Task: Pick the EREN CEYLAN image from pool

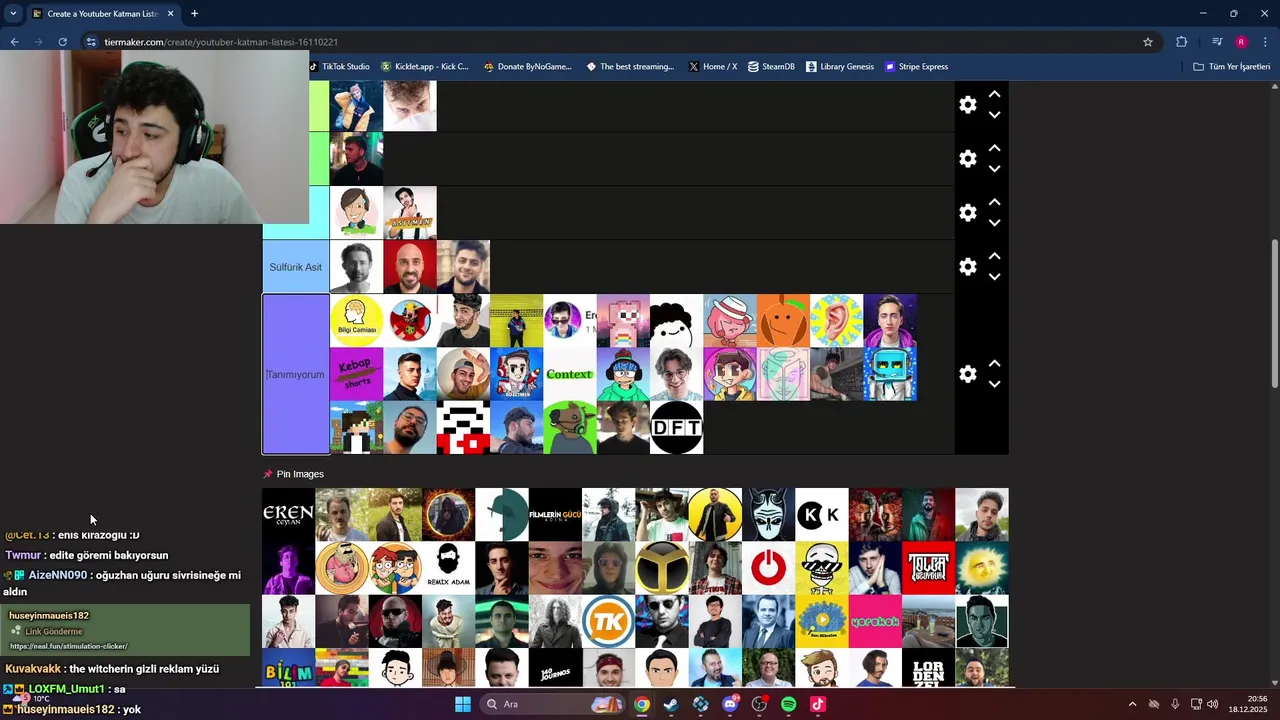Action: pos(288,514)
